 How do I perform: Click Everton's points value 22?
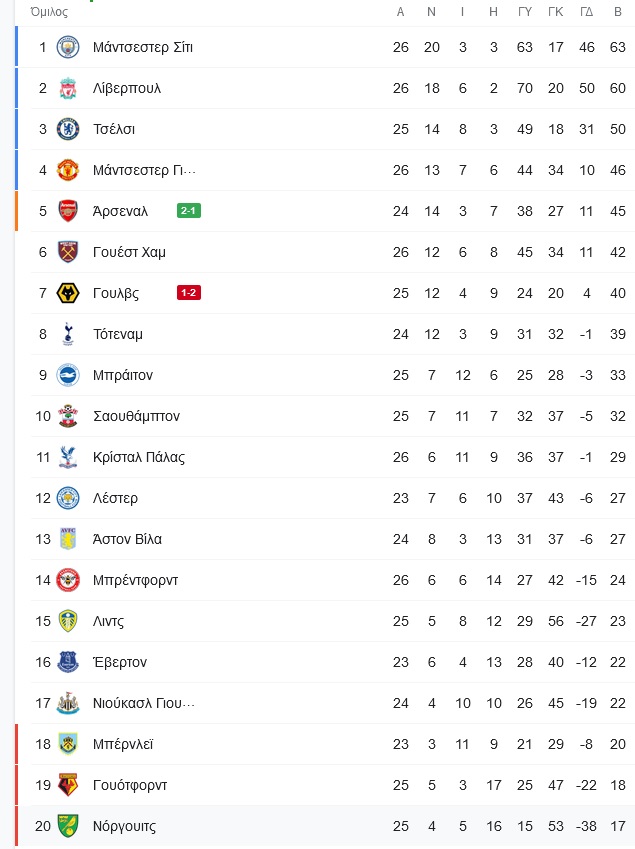click(x=618, y=662)
